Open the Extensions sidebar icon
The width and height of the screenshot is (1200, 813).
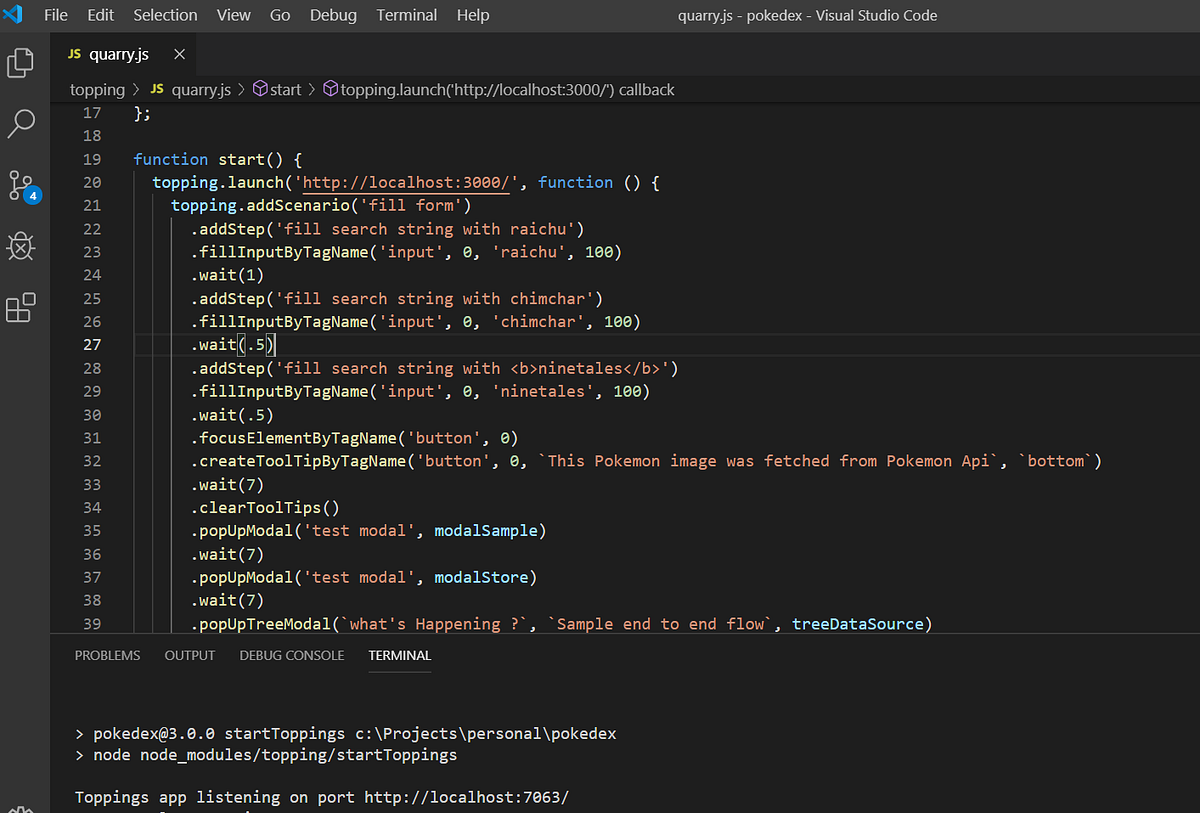click(20, 308)
